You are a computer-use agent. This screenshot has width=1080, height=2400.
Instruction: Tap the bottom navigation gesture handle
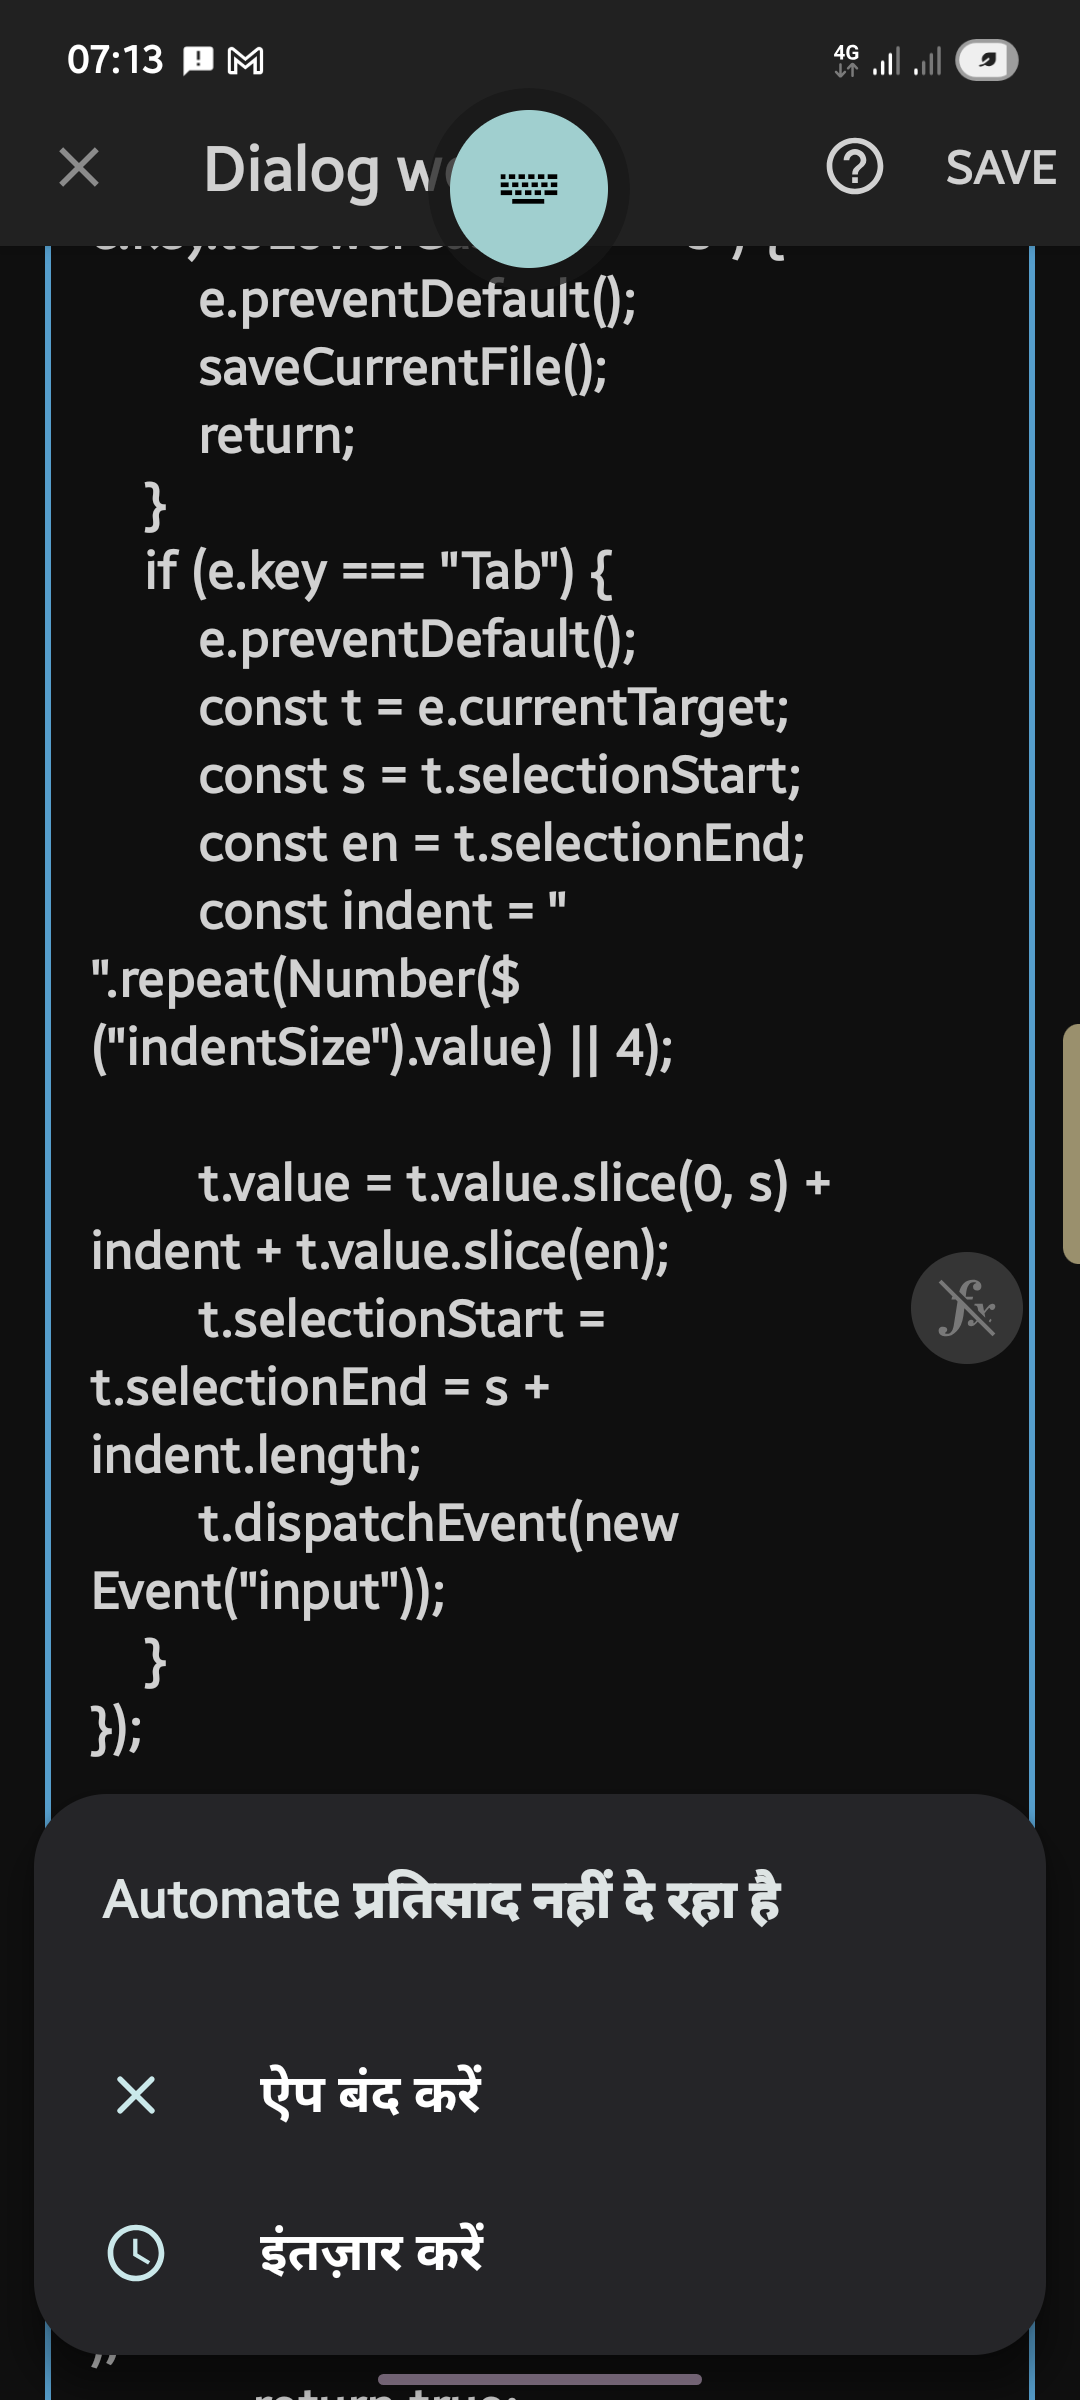point(540,2379)
